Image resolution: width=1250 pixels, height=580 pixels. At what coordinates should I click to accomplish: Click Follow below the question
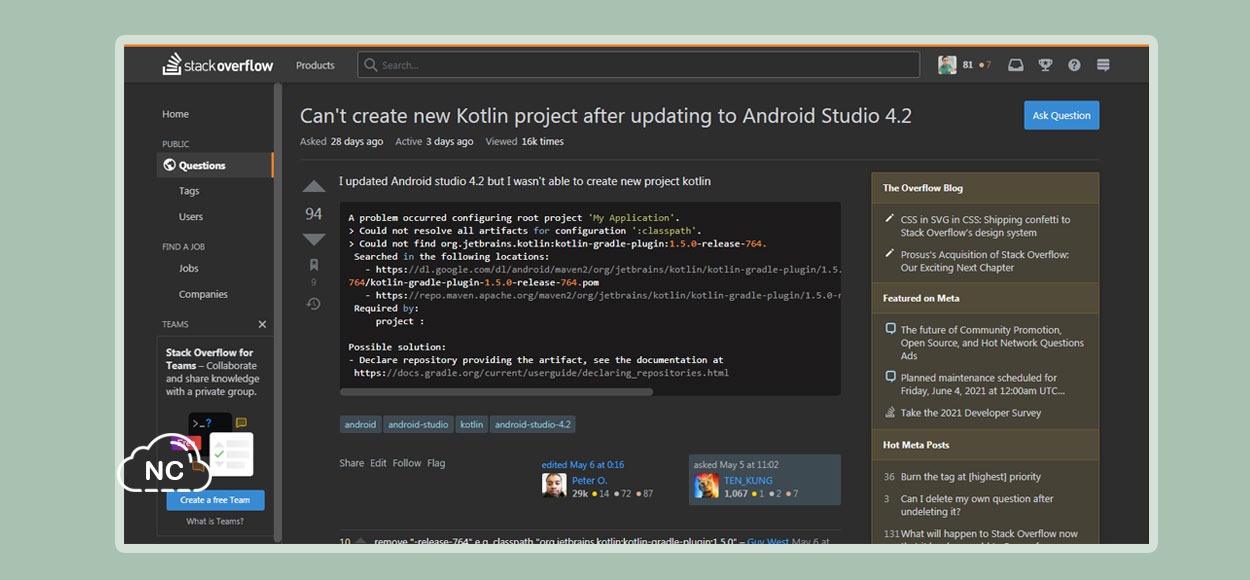pyautogui.click(x=407, y=463)
